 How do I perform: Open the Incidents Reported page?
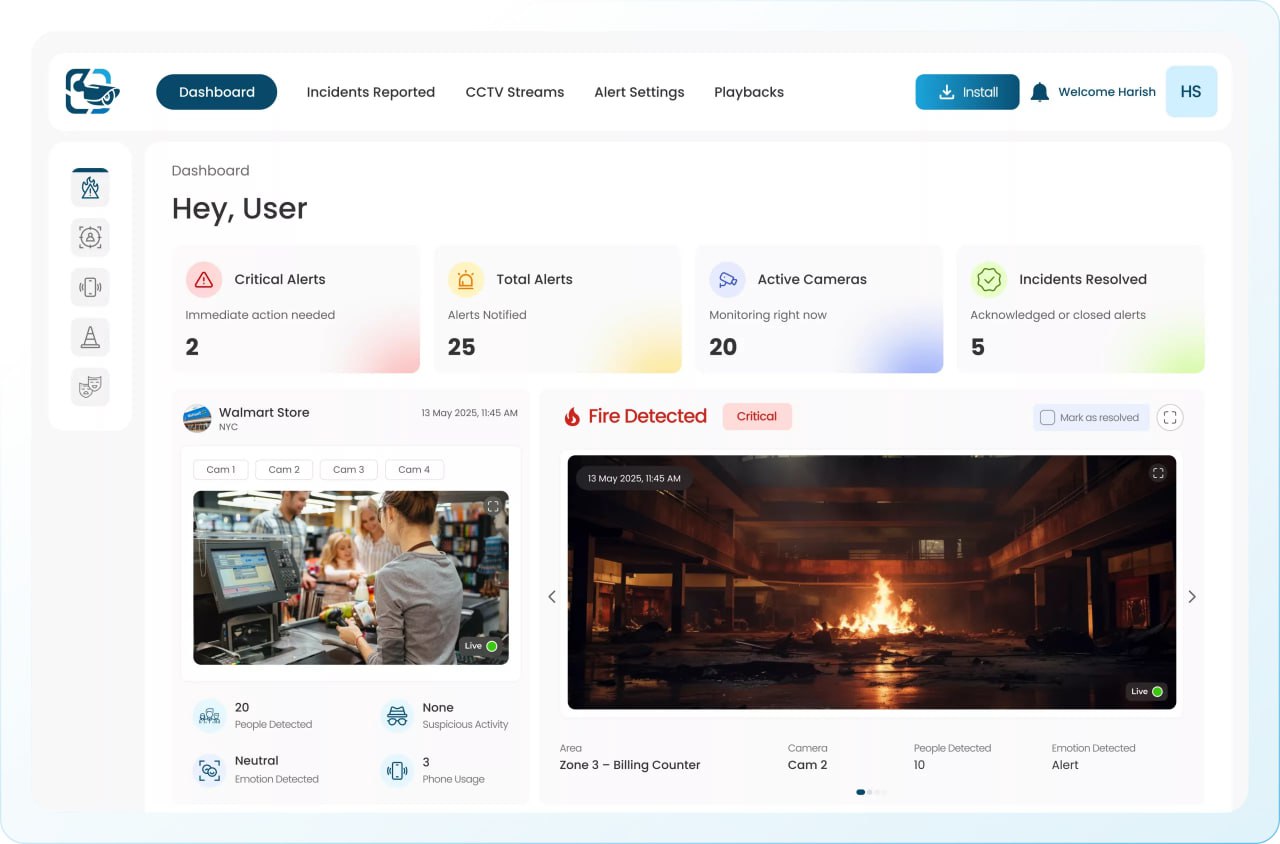[371, 91]
